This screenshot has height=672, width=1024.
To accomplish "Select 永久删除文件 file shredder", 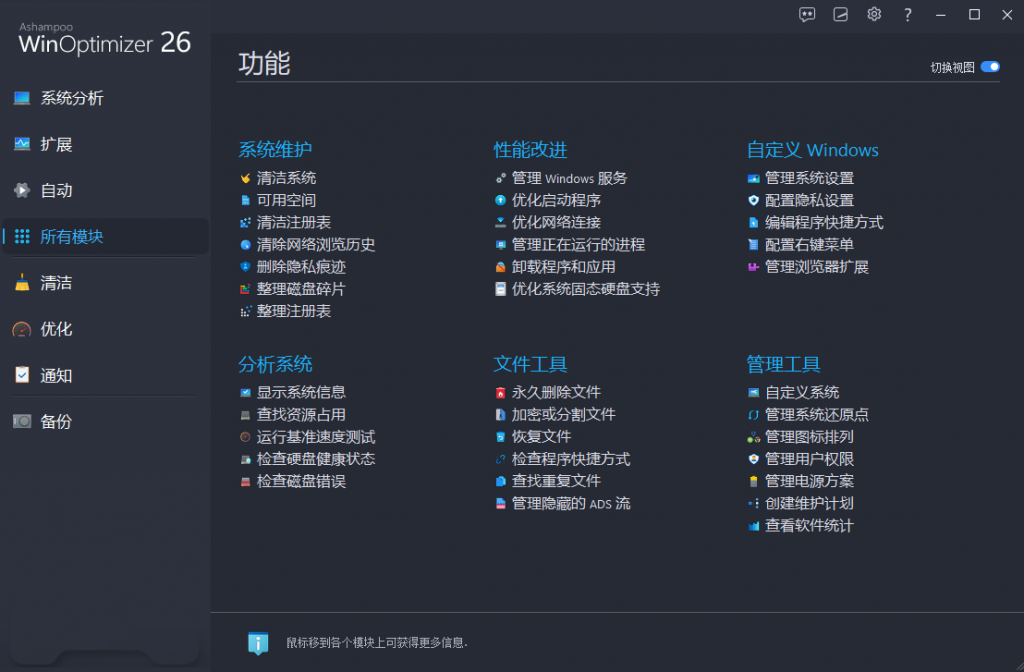I will pyautogui.click(x=556, y=391).
